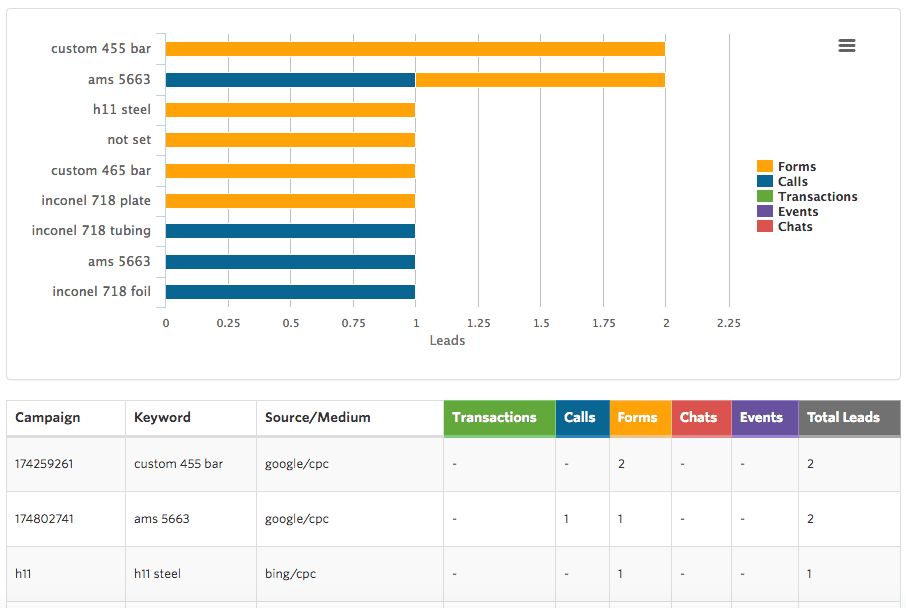
Task: Sort by the purple Events column header
Action: click(765, 418)
